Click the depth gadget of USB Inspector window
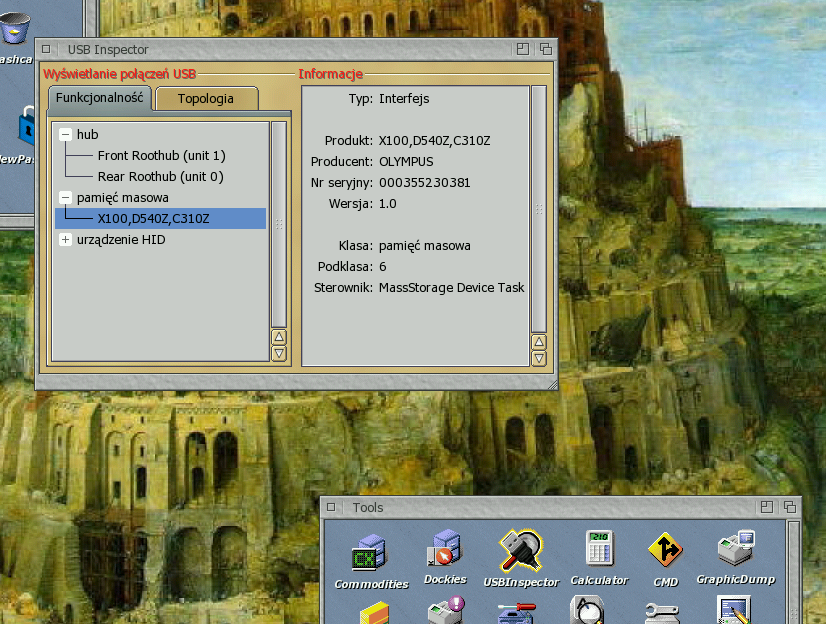The height and width of the screenshot is (624, 826). (546, 49)
